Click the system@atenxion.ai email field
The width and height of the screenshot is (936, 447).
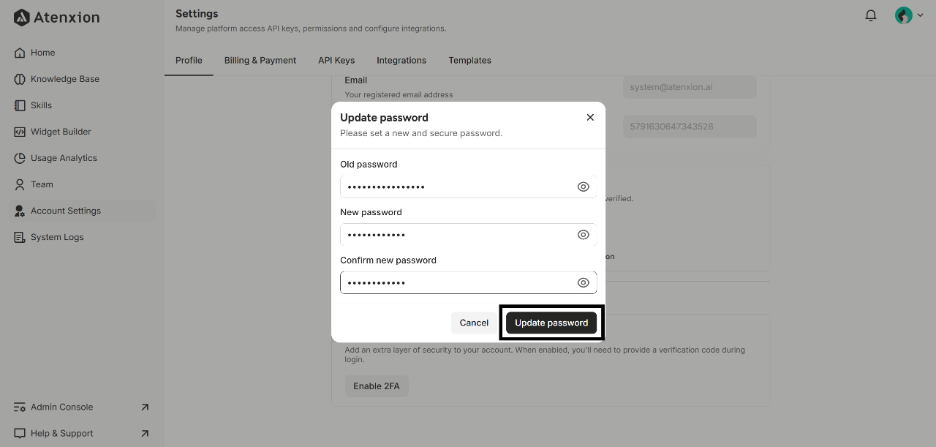coord(689,87)
